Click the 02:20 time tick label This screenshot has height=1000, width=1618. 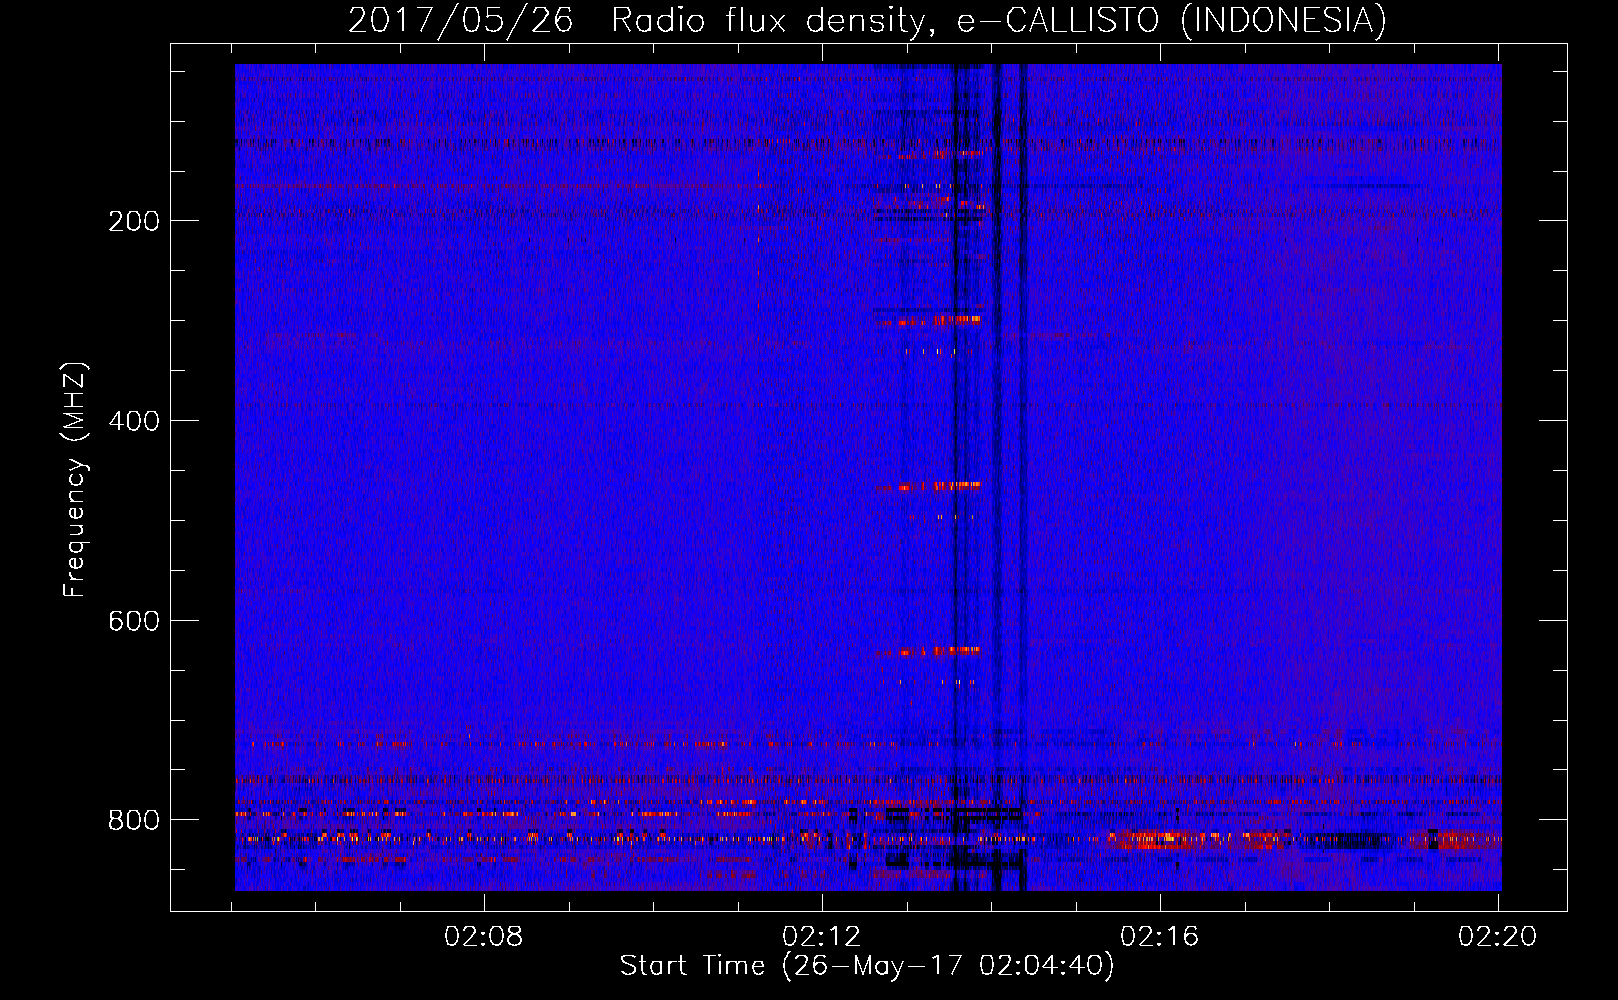1498,937
